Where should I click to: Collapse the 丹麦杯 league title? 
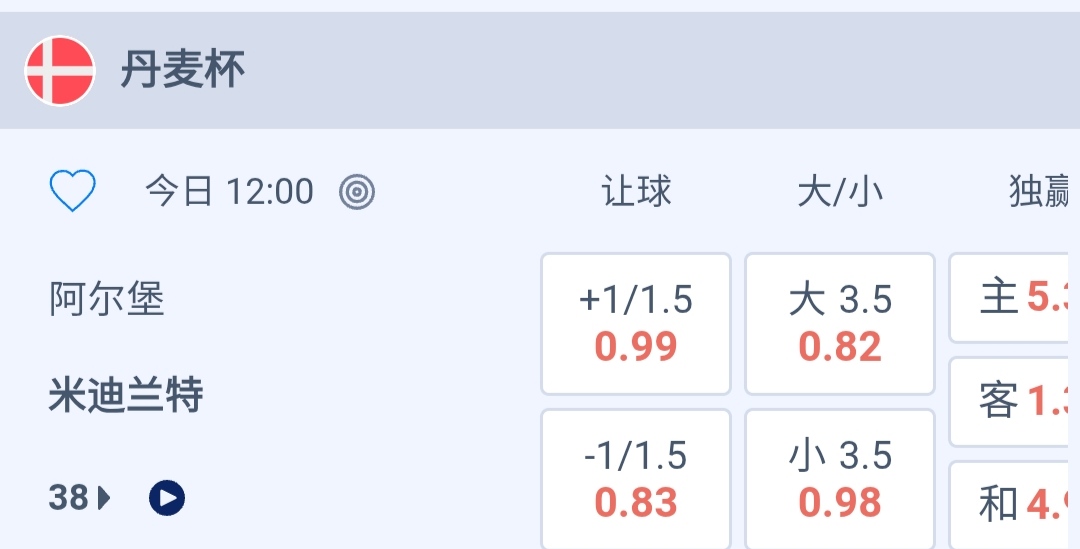coord(183,71)
